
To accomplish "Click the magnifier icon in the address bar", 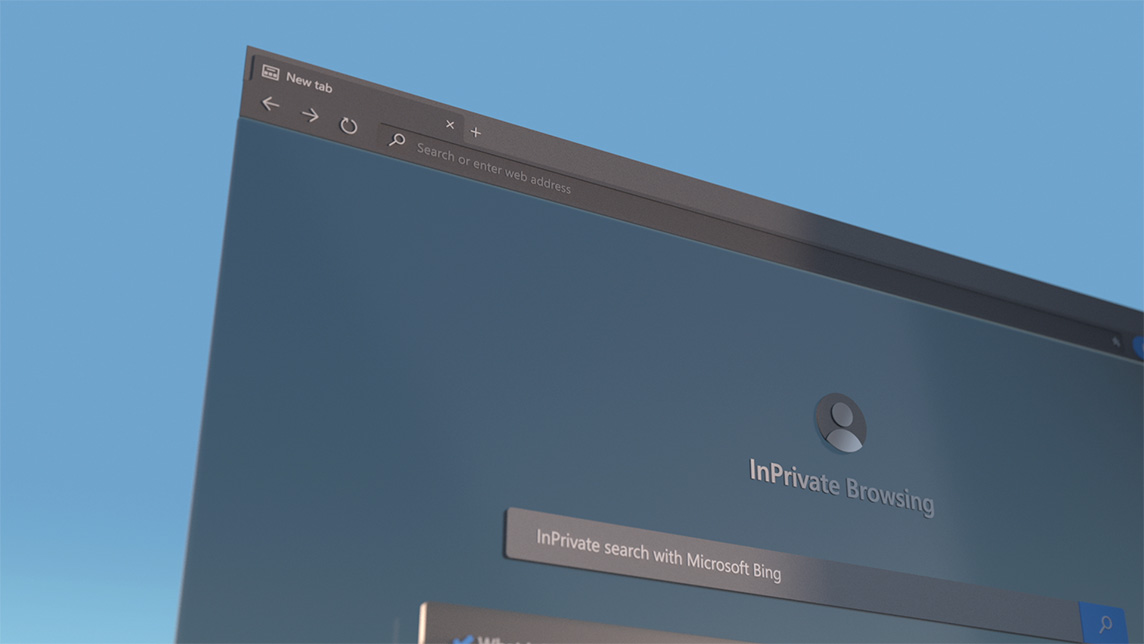I will pyautogui.click(x=397, y=139).
